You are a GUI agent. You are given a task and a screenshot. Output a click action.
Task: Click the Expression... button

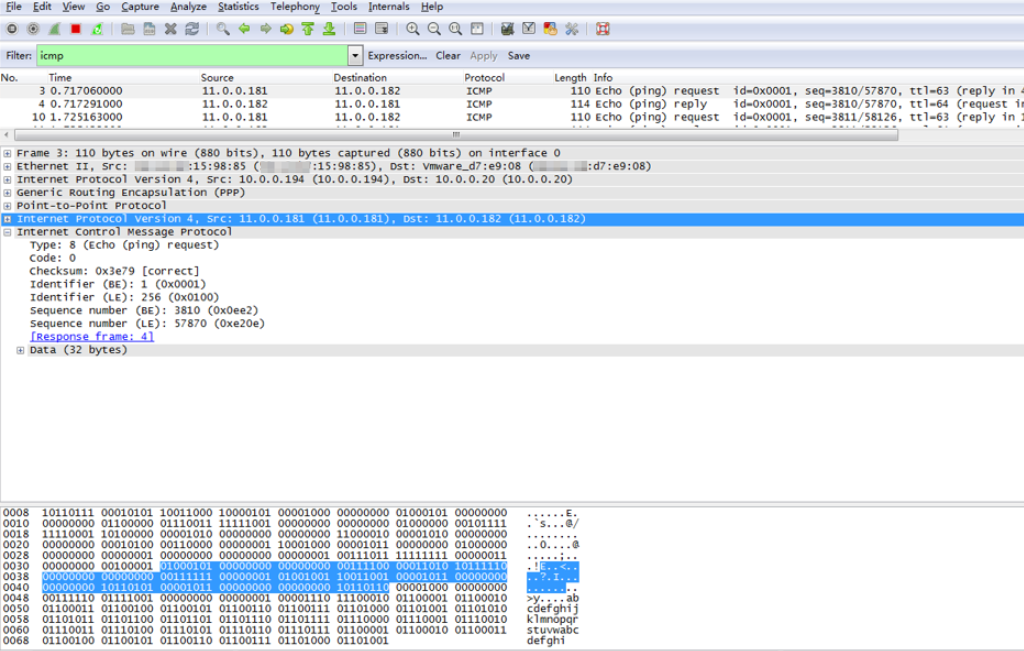[397, 56]
